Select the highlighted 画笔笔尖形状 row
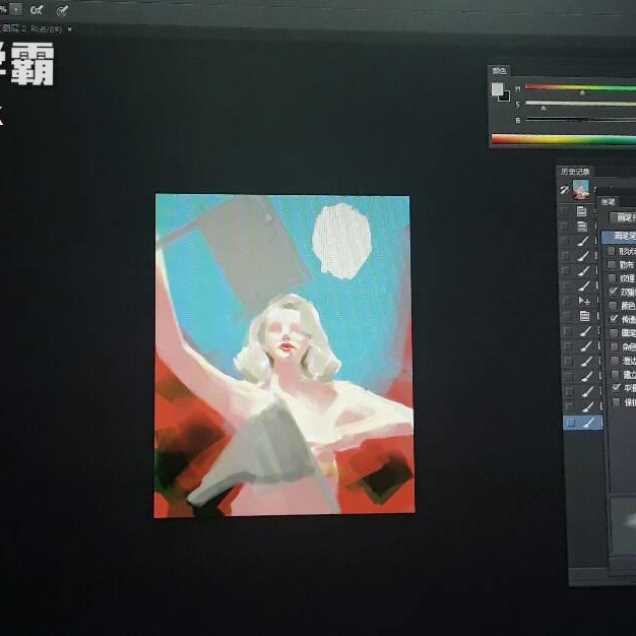This screenshot has width=636, height=636. [619, 236]
